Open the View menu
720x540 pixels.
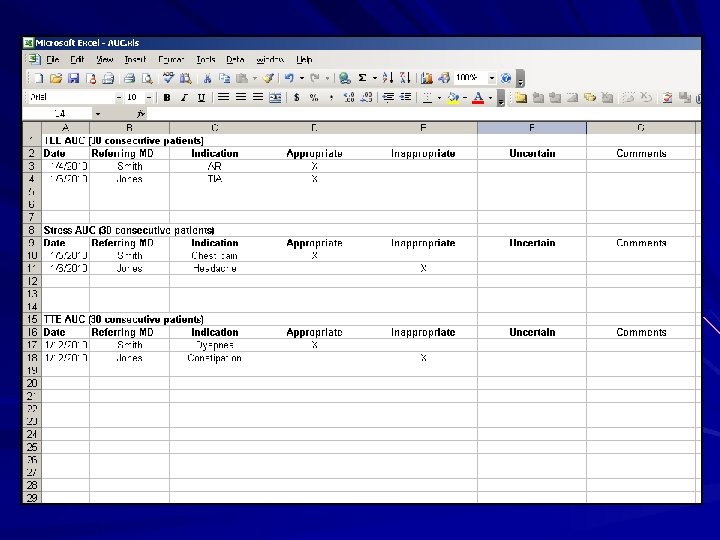point(104,60)
